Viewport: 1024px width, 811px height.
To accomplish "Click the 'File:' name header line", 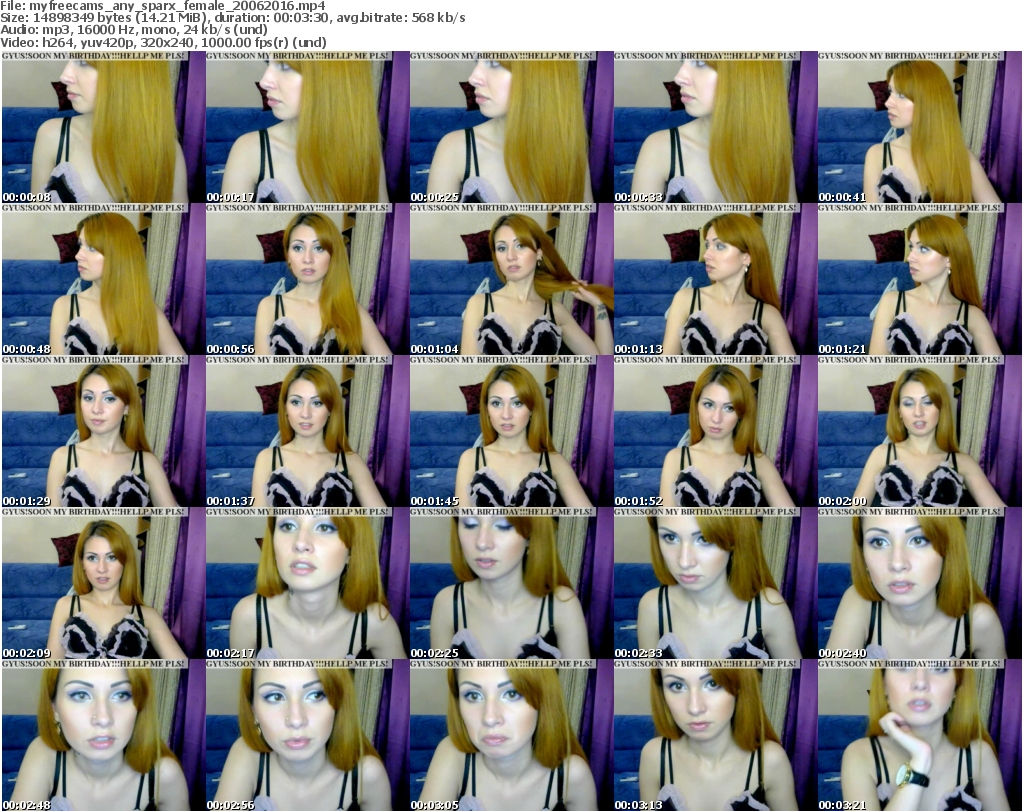I will coord(163,6).
